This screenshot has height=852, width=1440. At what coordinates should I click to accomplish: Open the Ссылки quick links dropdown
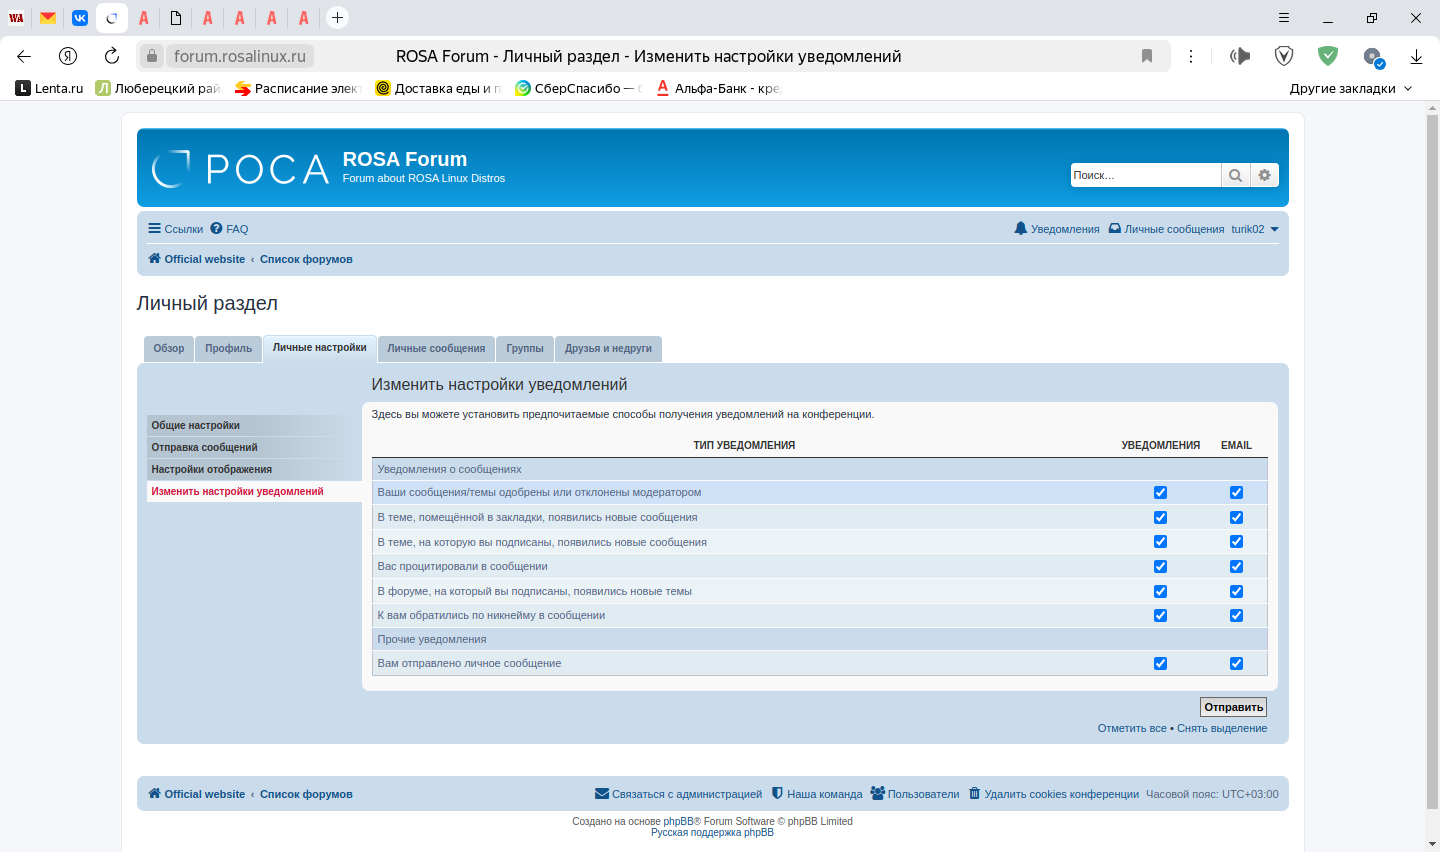(176, 229)
